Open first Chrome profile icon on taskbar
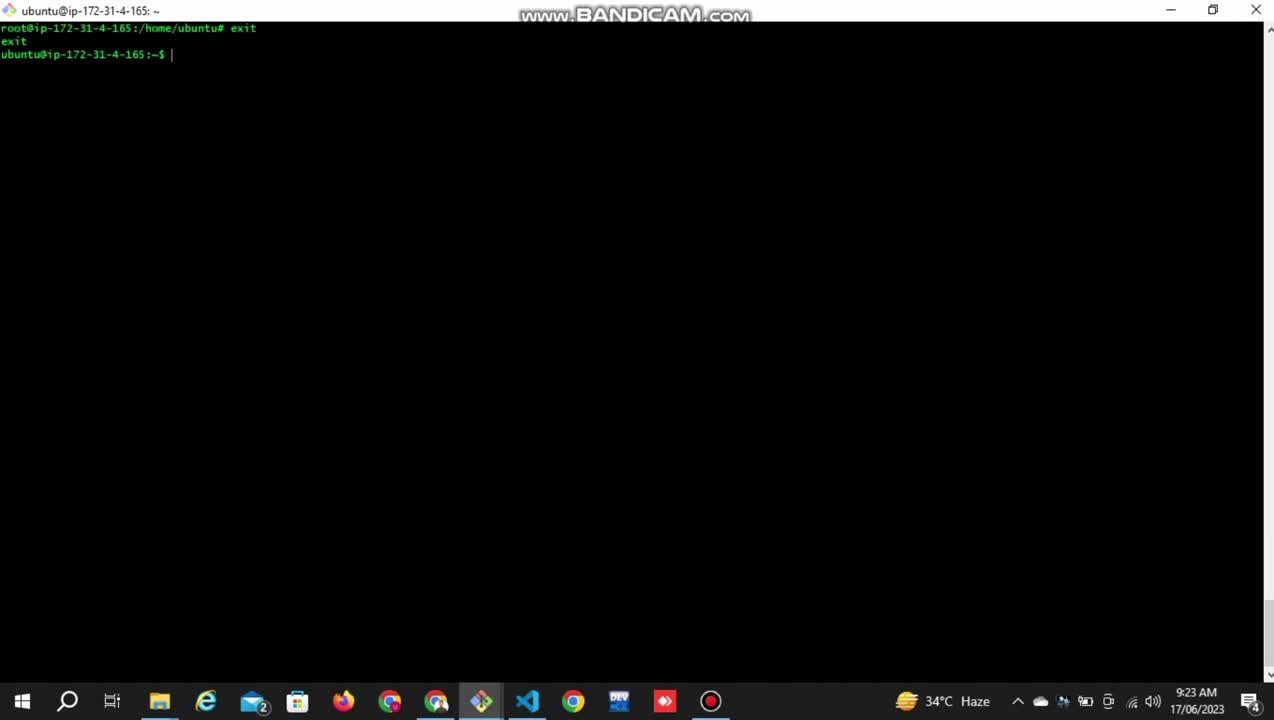Image resolution: width=1274 pixels, height=720 pixels. pos(390,701)
